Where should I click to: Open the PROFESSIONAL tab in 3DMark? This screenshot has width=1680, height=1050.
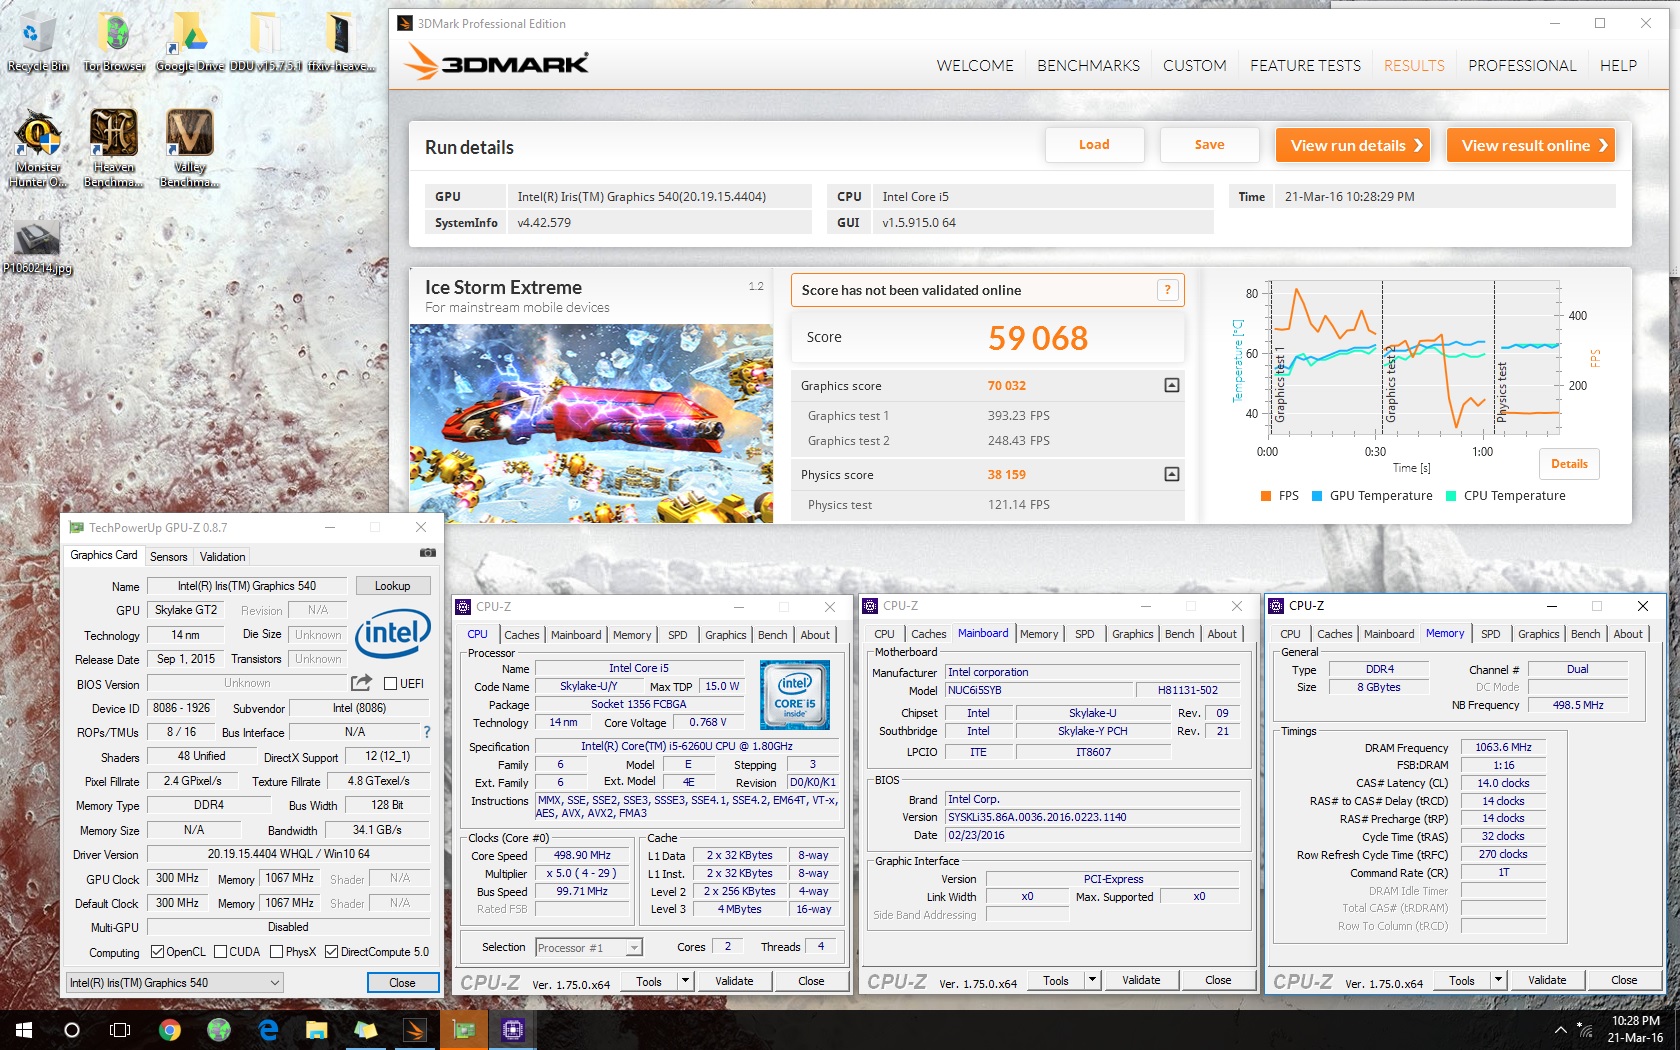[x=1522, y=66]
